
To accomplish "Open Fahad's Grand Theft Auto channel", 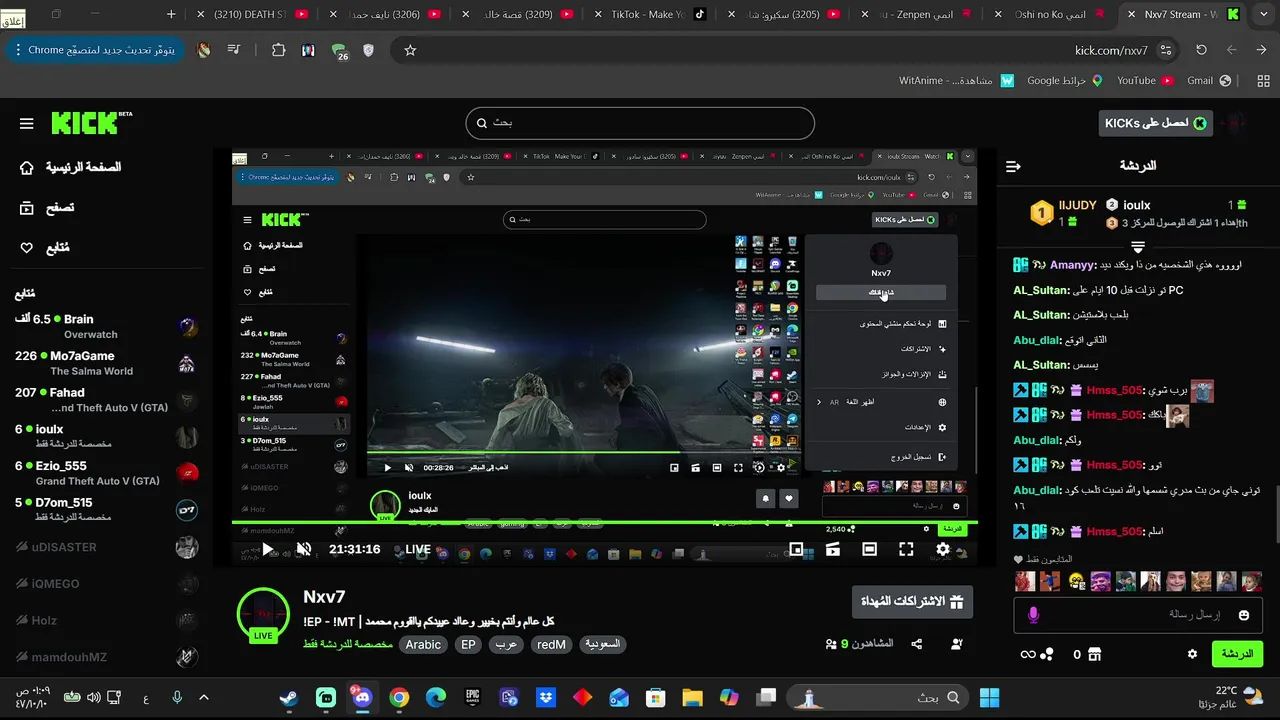I will click(x=106, y=400).
